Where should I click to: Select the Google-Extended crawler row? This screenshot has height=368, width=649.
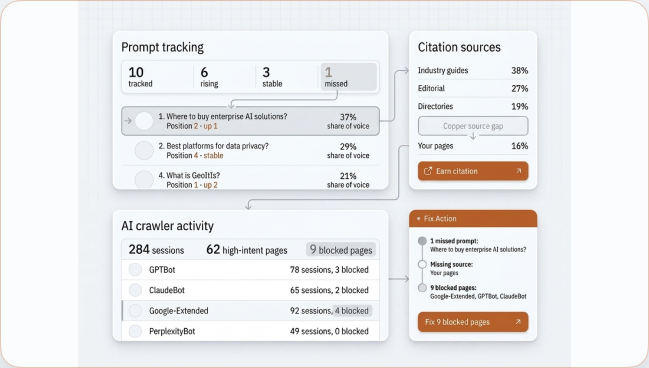click(x=250, y=310)
